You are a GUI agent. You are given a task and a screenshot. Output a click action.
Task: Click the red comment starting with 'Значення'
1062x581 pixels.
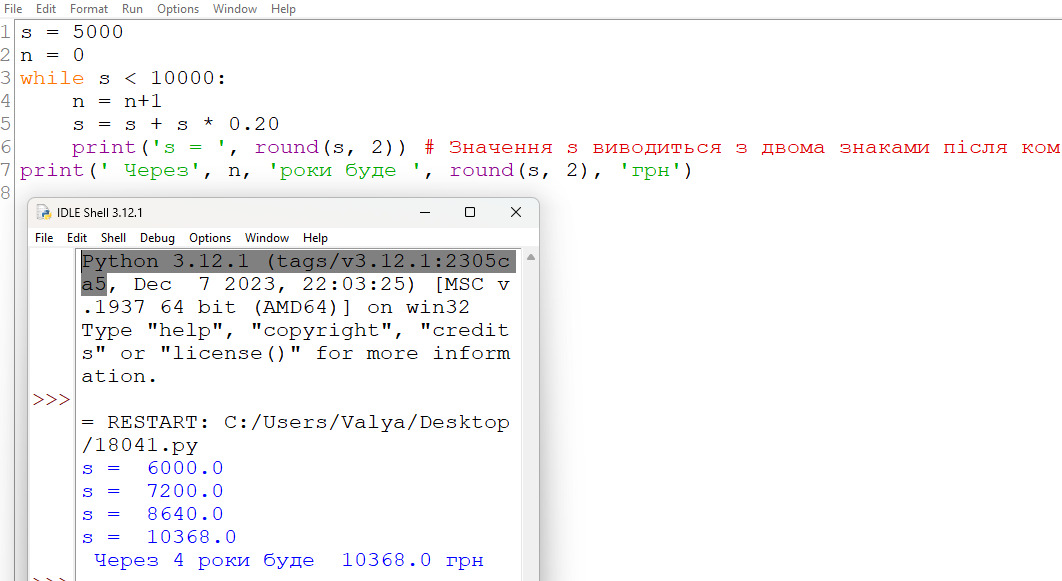[x=742, y=147]
